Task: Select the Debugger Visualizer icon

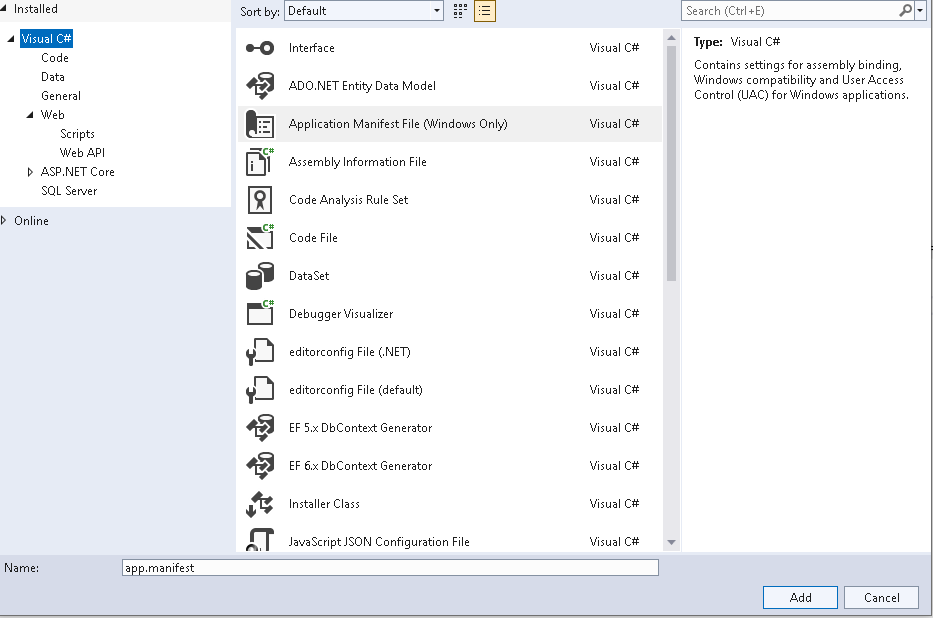Action: click(x=260, y=313)
